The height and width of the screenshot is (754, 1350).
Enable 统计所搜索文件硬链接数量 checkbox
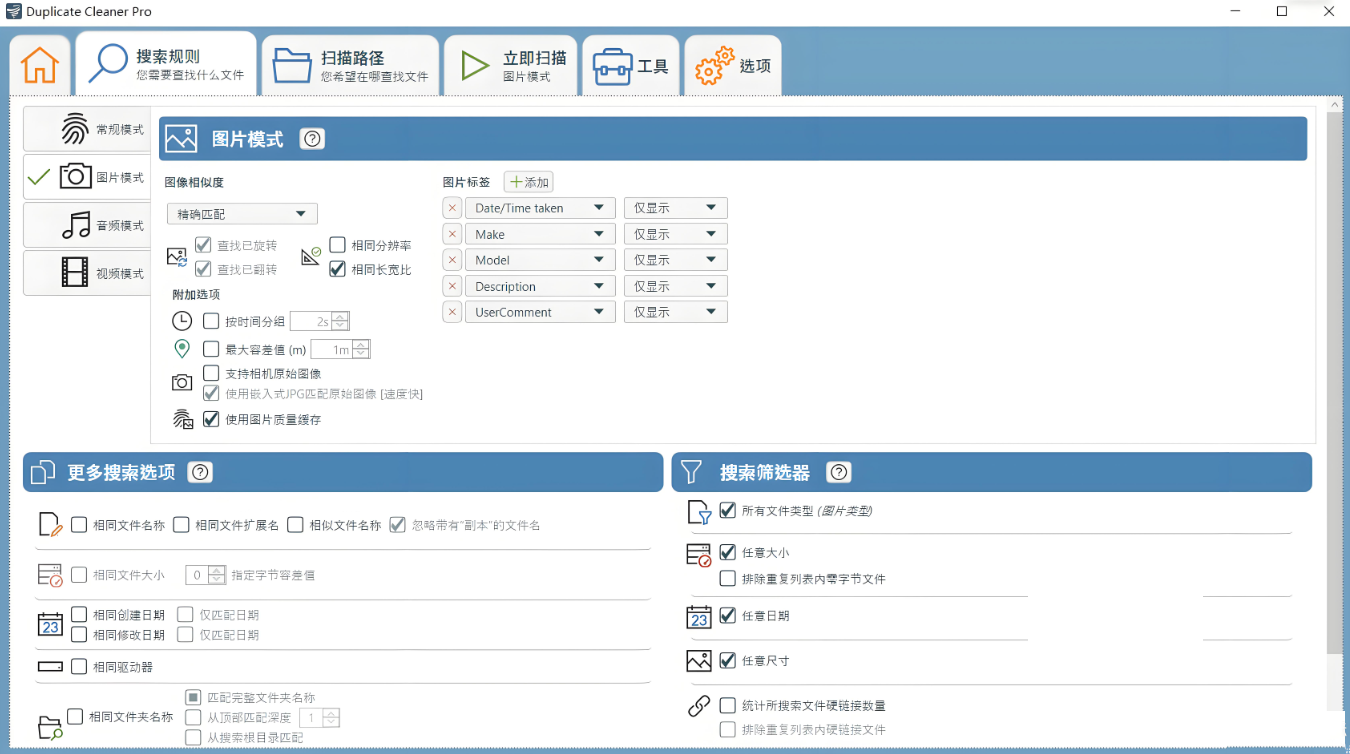click(728, 705)
